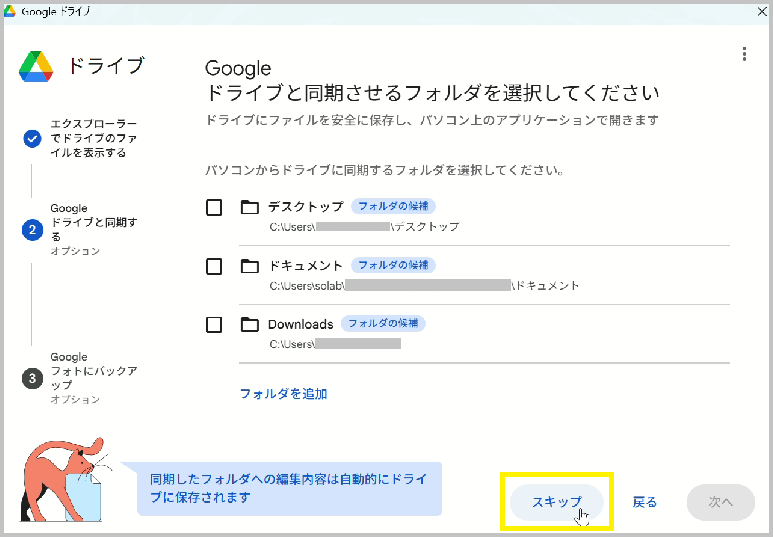Click the ドライブ title text in sidebar

tap(105, 66)
